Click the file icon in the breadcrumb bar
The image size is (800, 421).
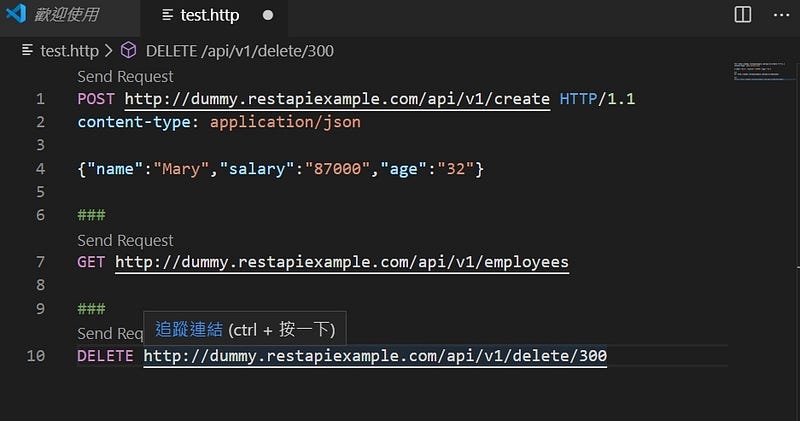pyautogui.click(x=27, y=50)
